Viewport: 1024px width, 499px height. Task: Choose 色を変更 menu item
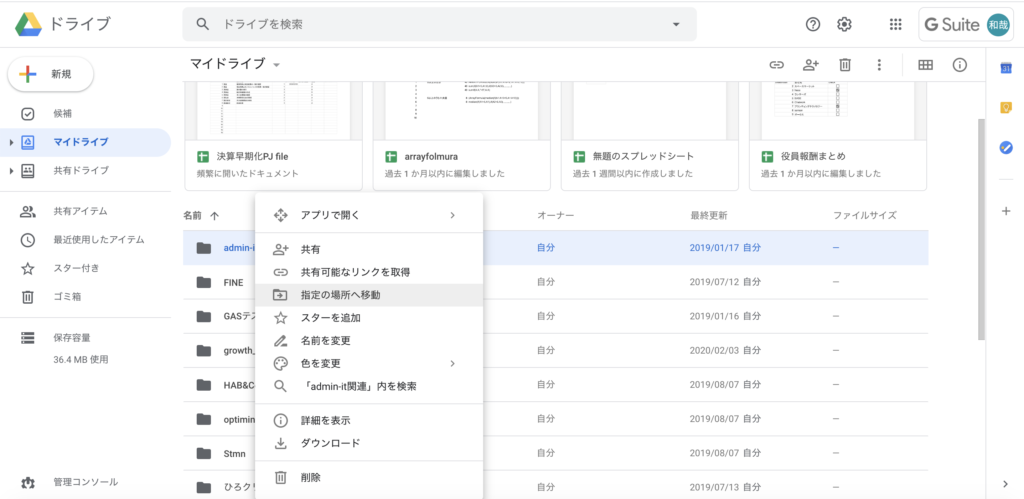[x=369, y=363]
